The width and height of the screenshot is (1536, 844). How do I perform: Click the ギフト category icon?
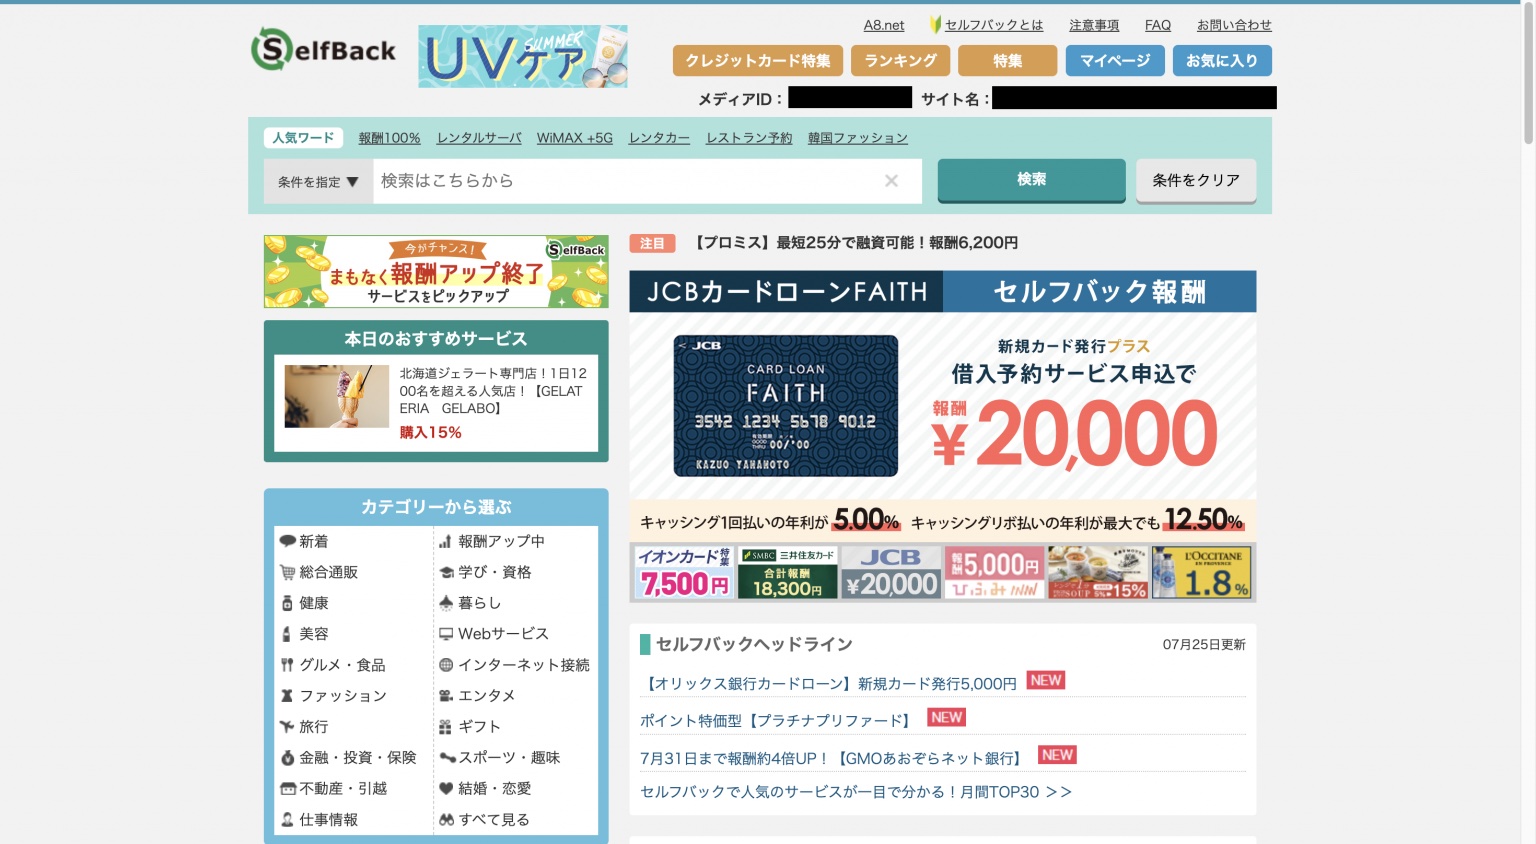click(x=446, y=727)
